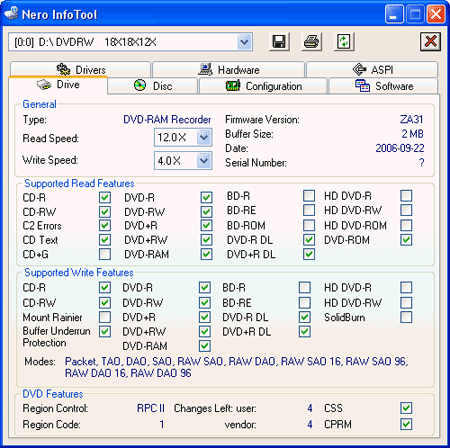This screenshot has width=450, height=448.
Task: Switch to the Drivers tab
Action: point(80,70)
